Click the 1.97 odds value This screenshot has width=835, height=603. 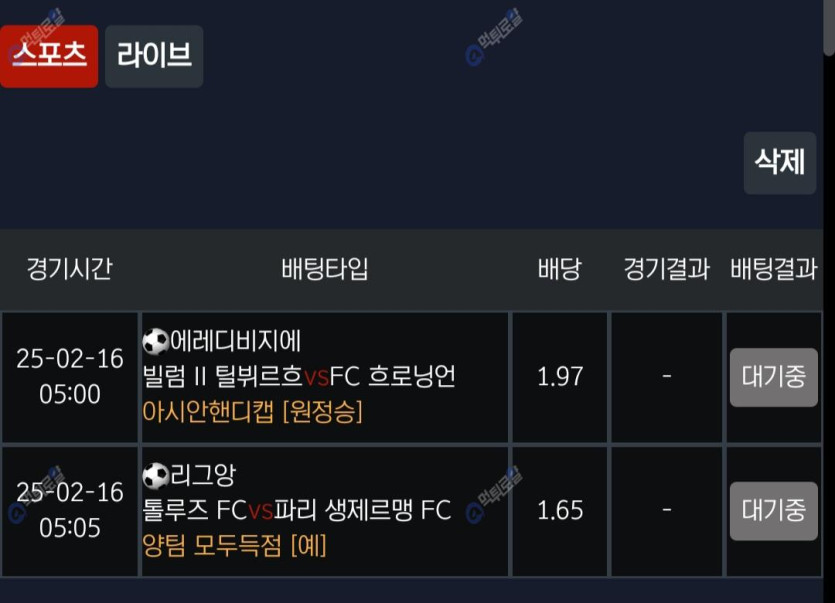point(560,377)
